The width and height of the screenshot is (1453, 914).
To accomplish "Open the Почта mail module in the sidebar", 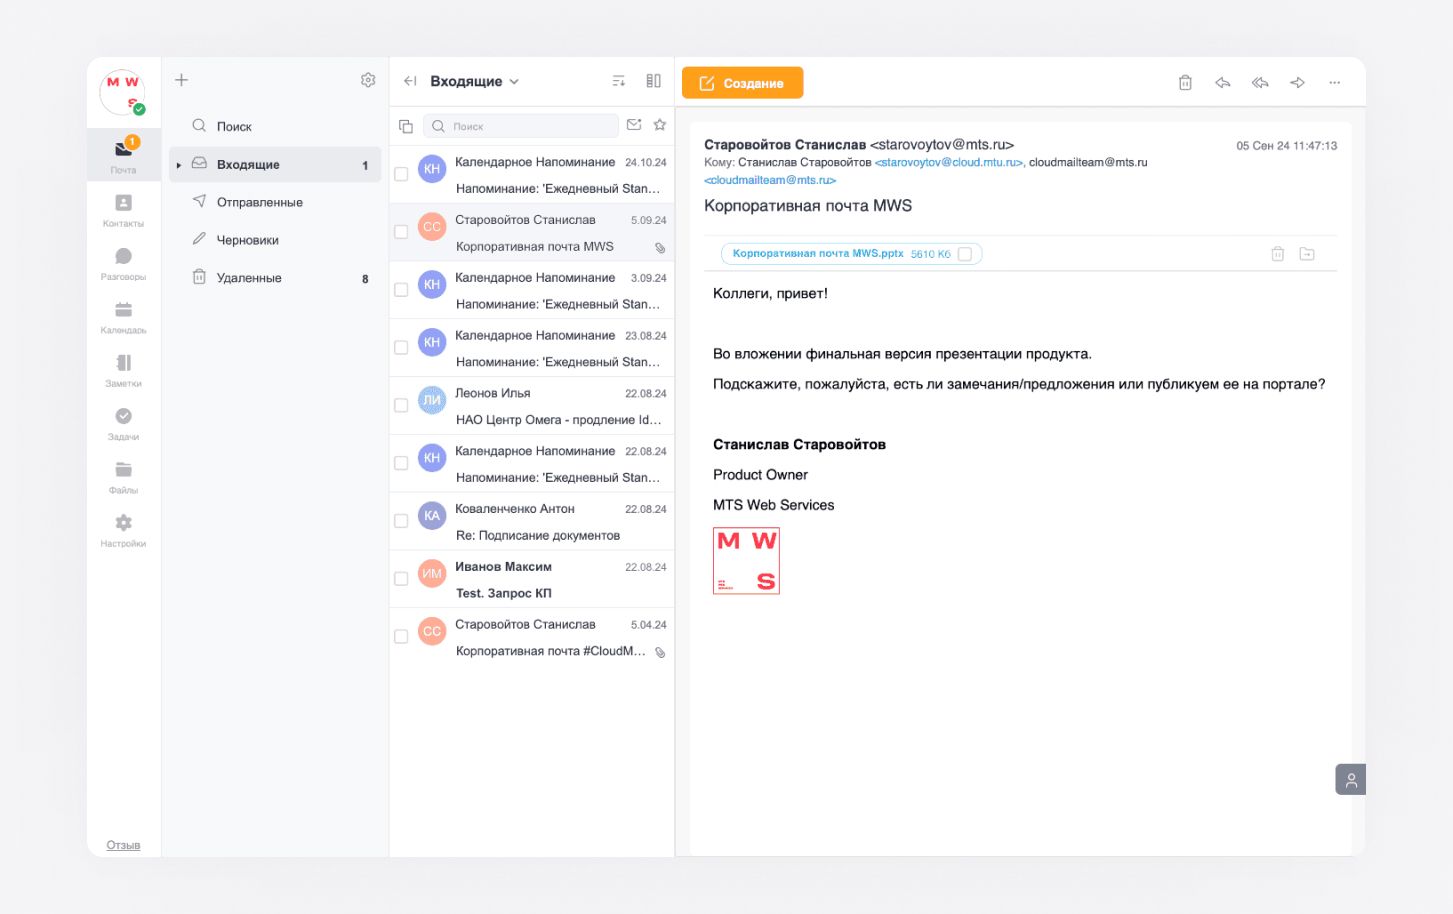I will (123, 155).
